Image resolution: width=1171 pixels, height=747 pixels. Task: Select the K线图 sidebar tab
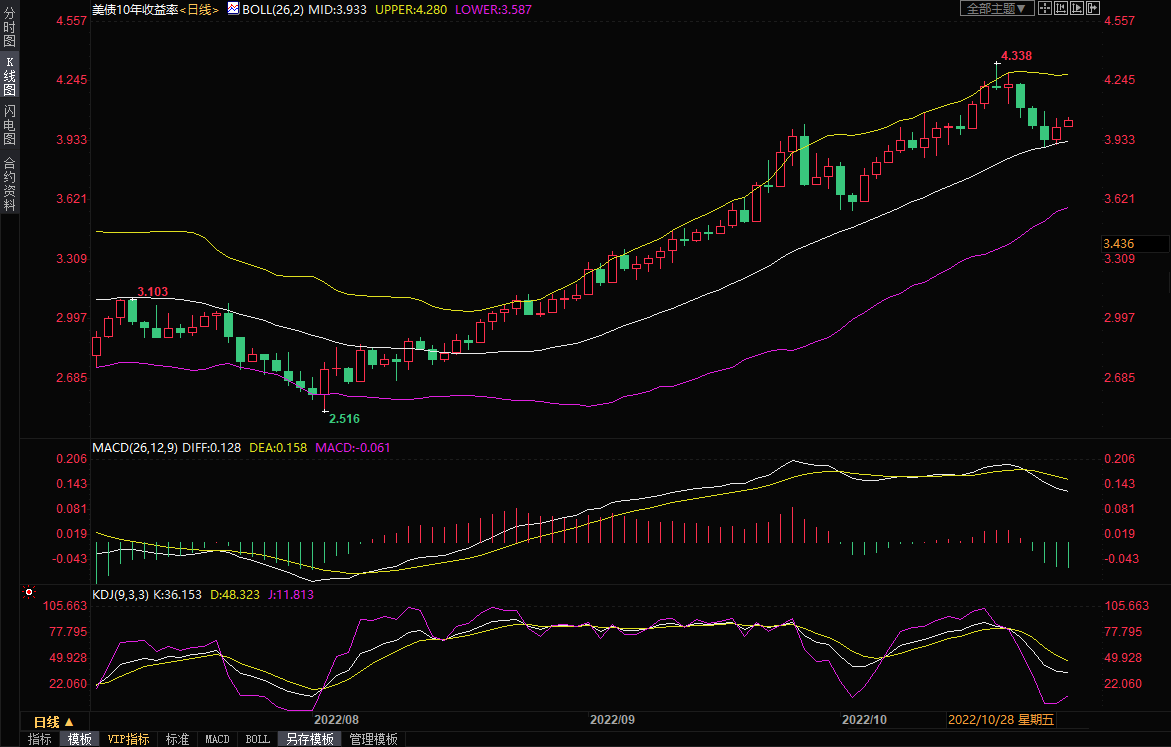(9, 76)
